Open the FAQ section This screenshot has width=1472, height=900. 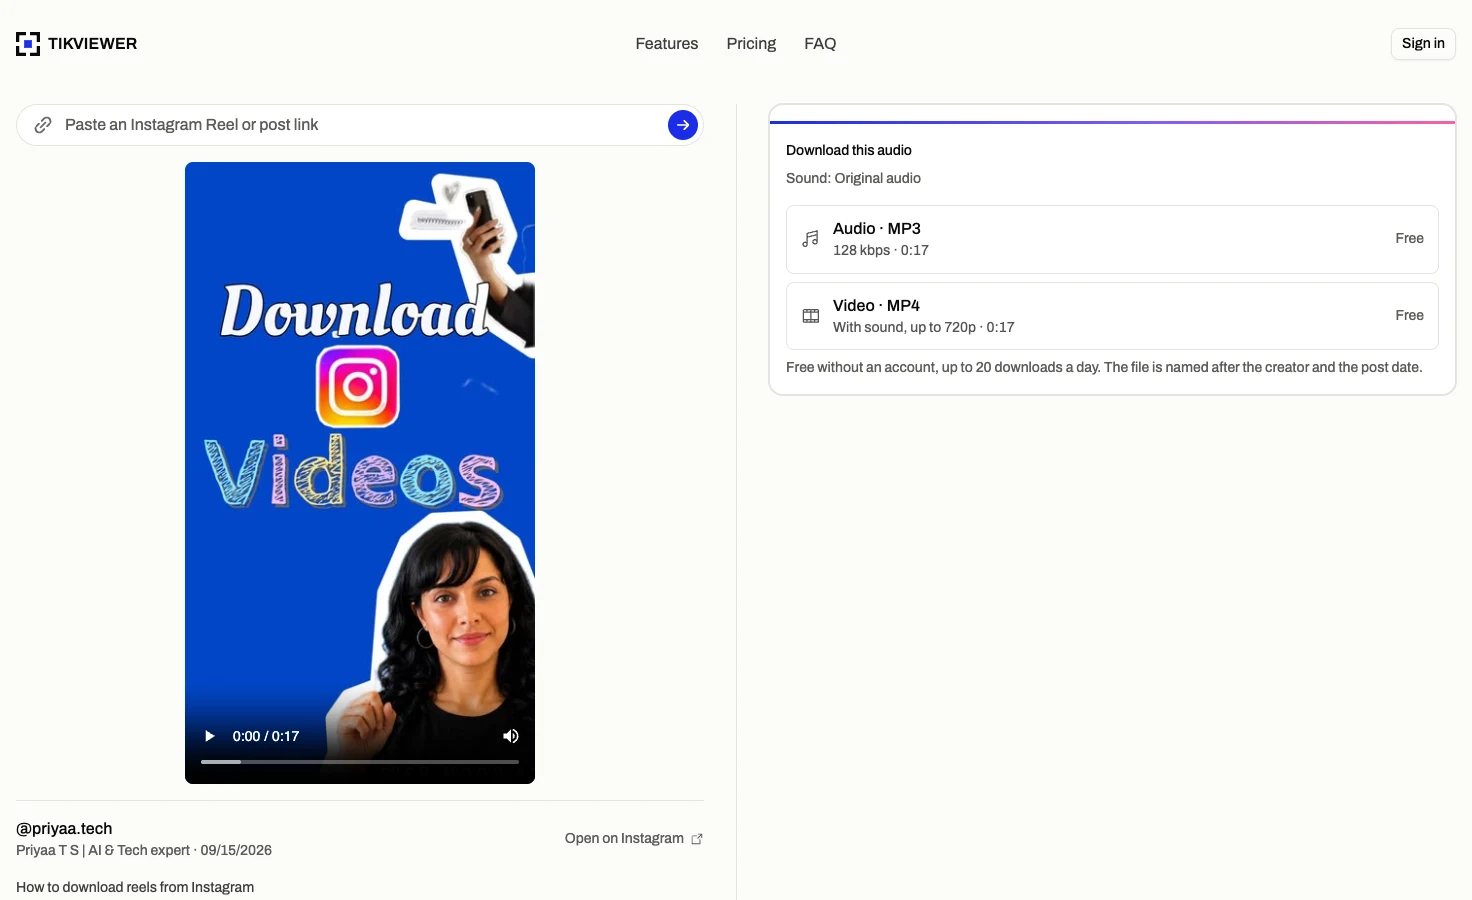[820, 44]
